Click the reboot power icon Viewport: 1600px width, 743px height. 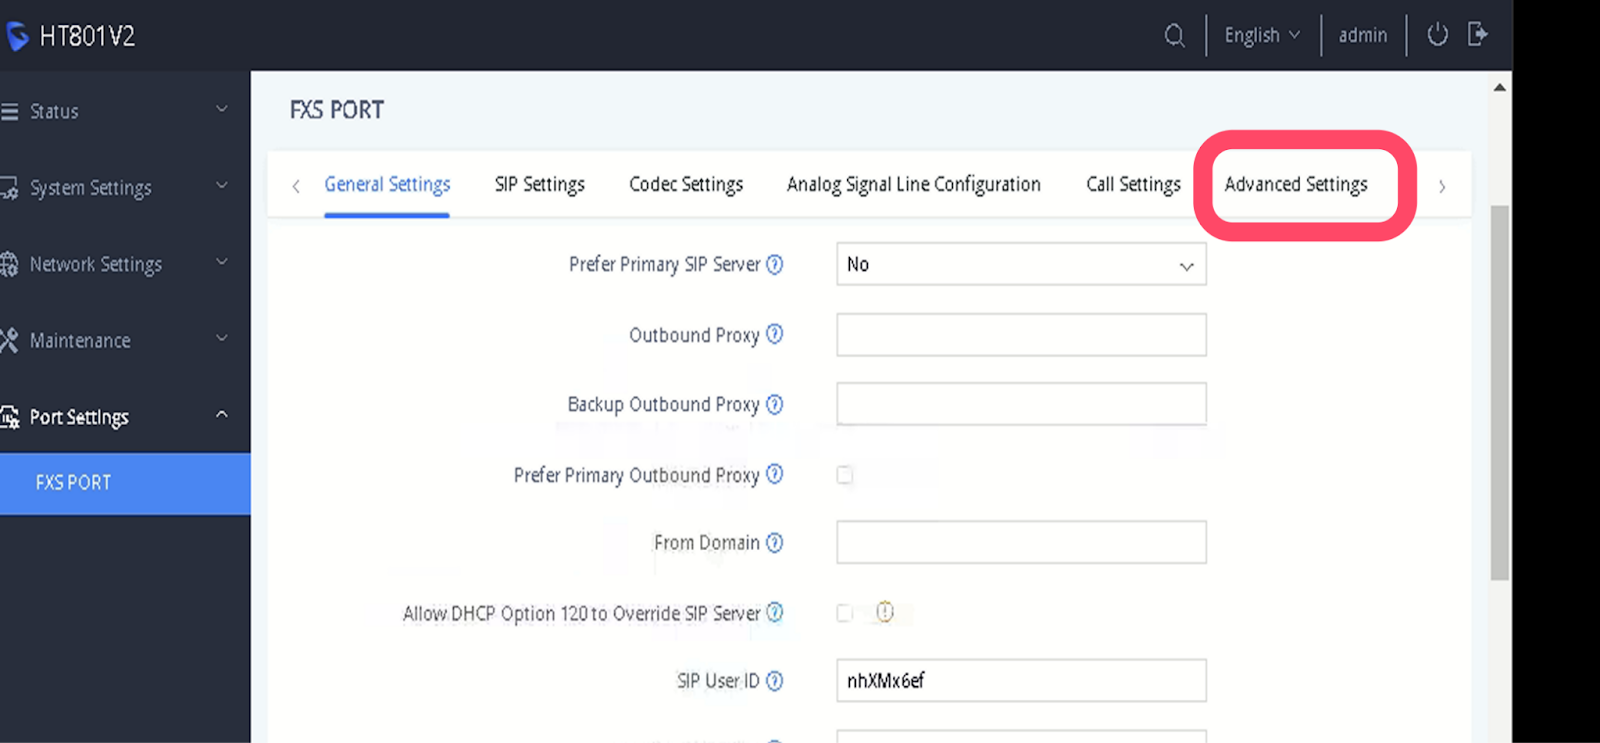coord(1437,35)
